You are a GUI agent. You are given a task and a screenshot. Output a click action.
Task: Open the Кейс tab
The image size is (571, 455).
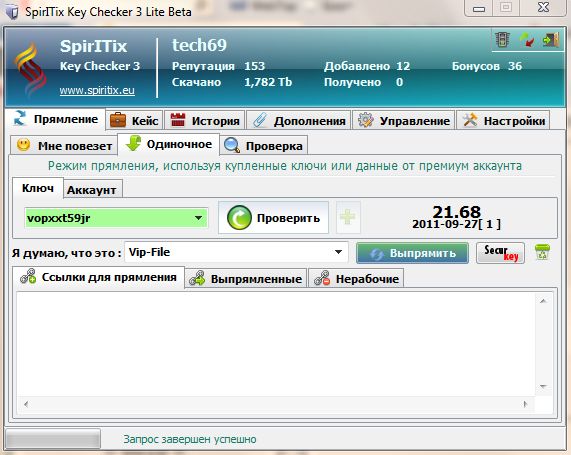tap(135, 121)
